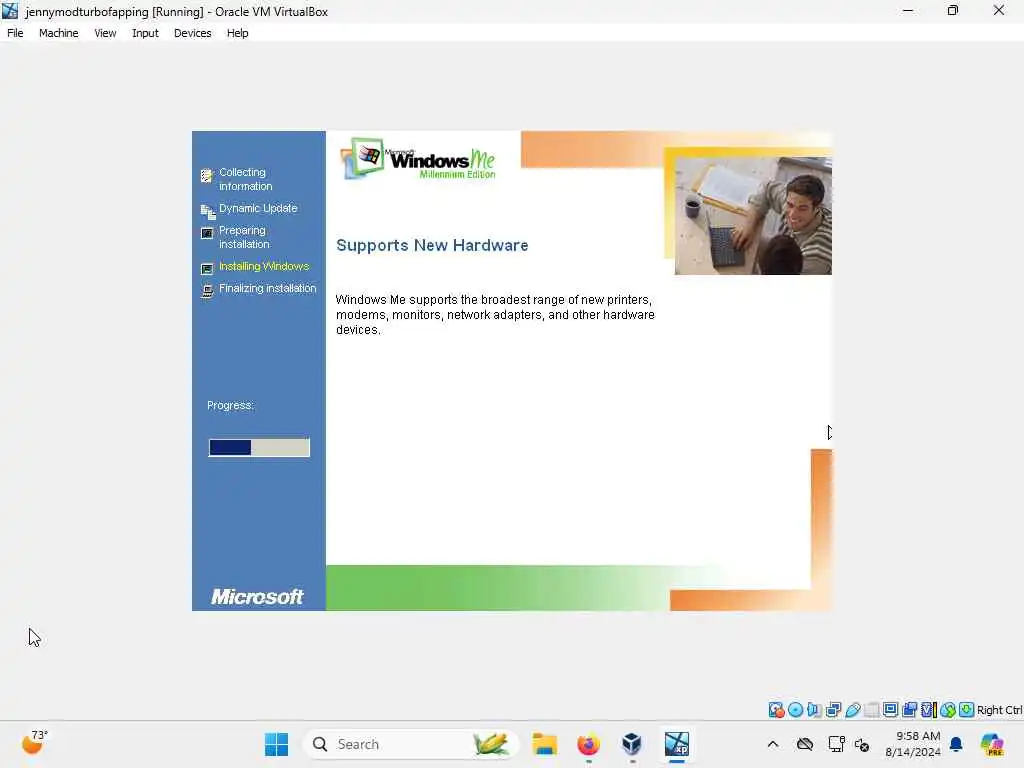Screen dimensions: 1024x768
Task: Click the Microsoft logo in setup sidebar
Action: point(257,596)
